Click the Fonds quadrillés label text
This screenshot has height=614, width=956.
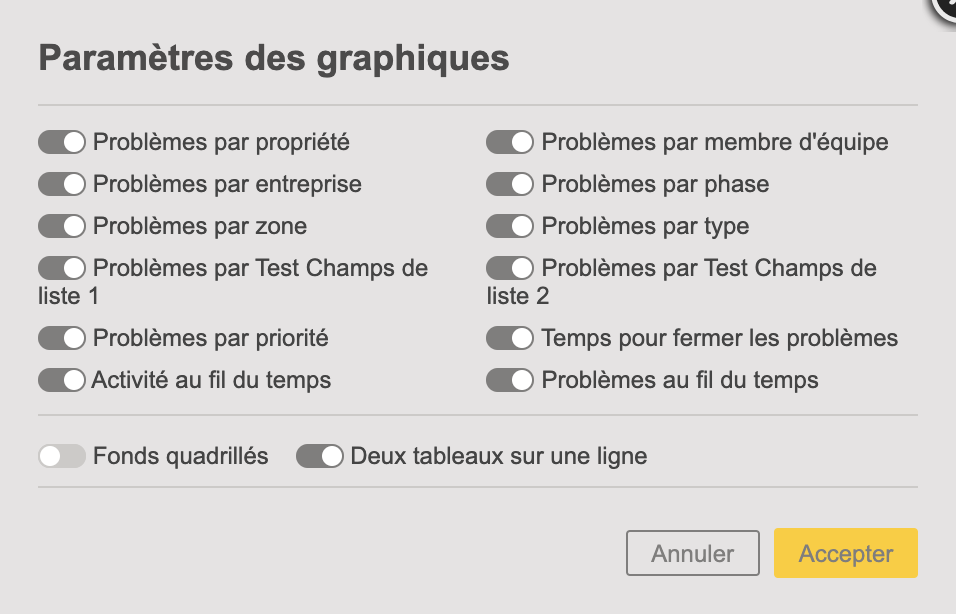coord(180,457)
